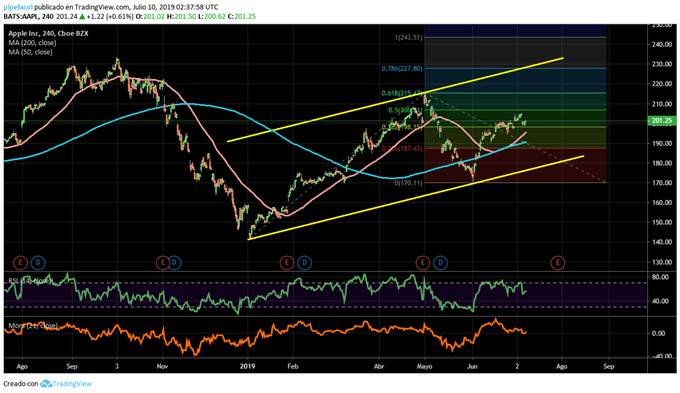The image size is (680, 393).
Task: Open the pipefxcol author profile link
Action: point(18,7)
